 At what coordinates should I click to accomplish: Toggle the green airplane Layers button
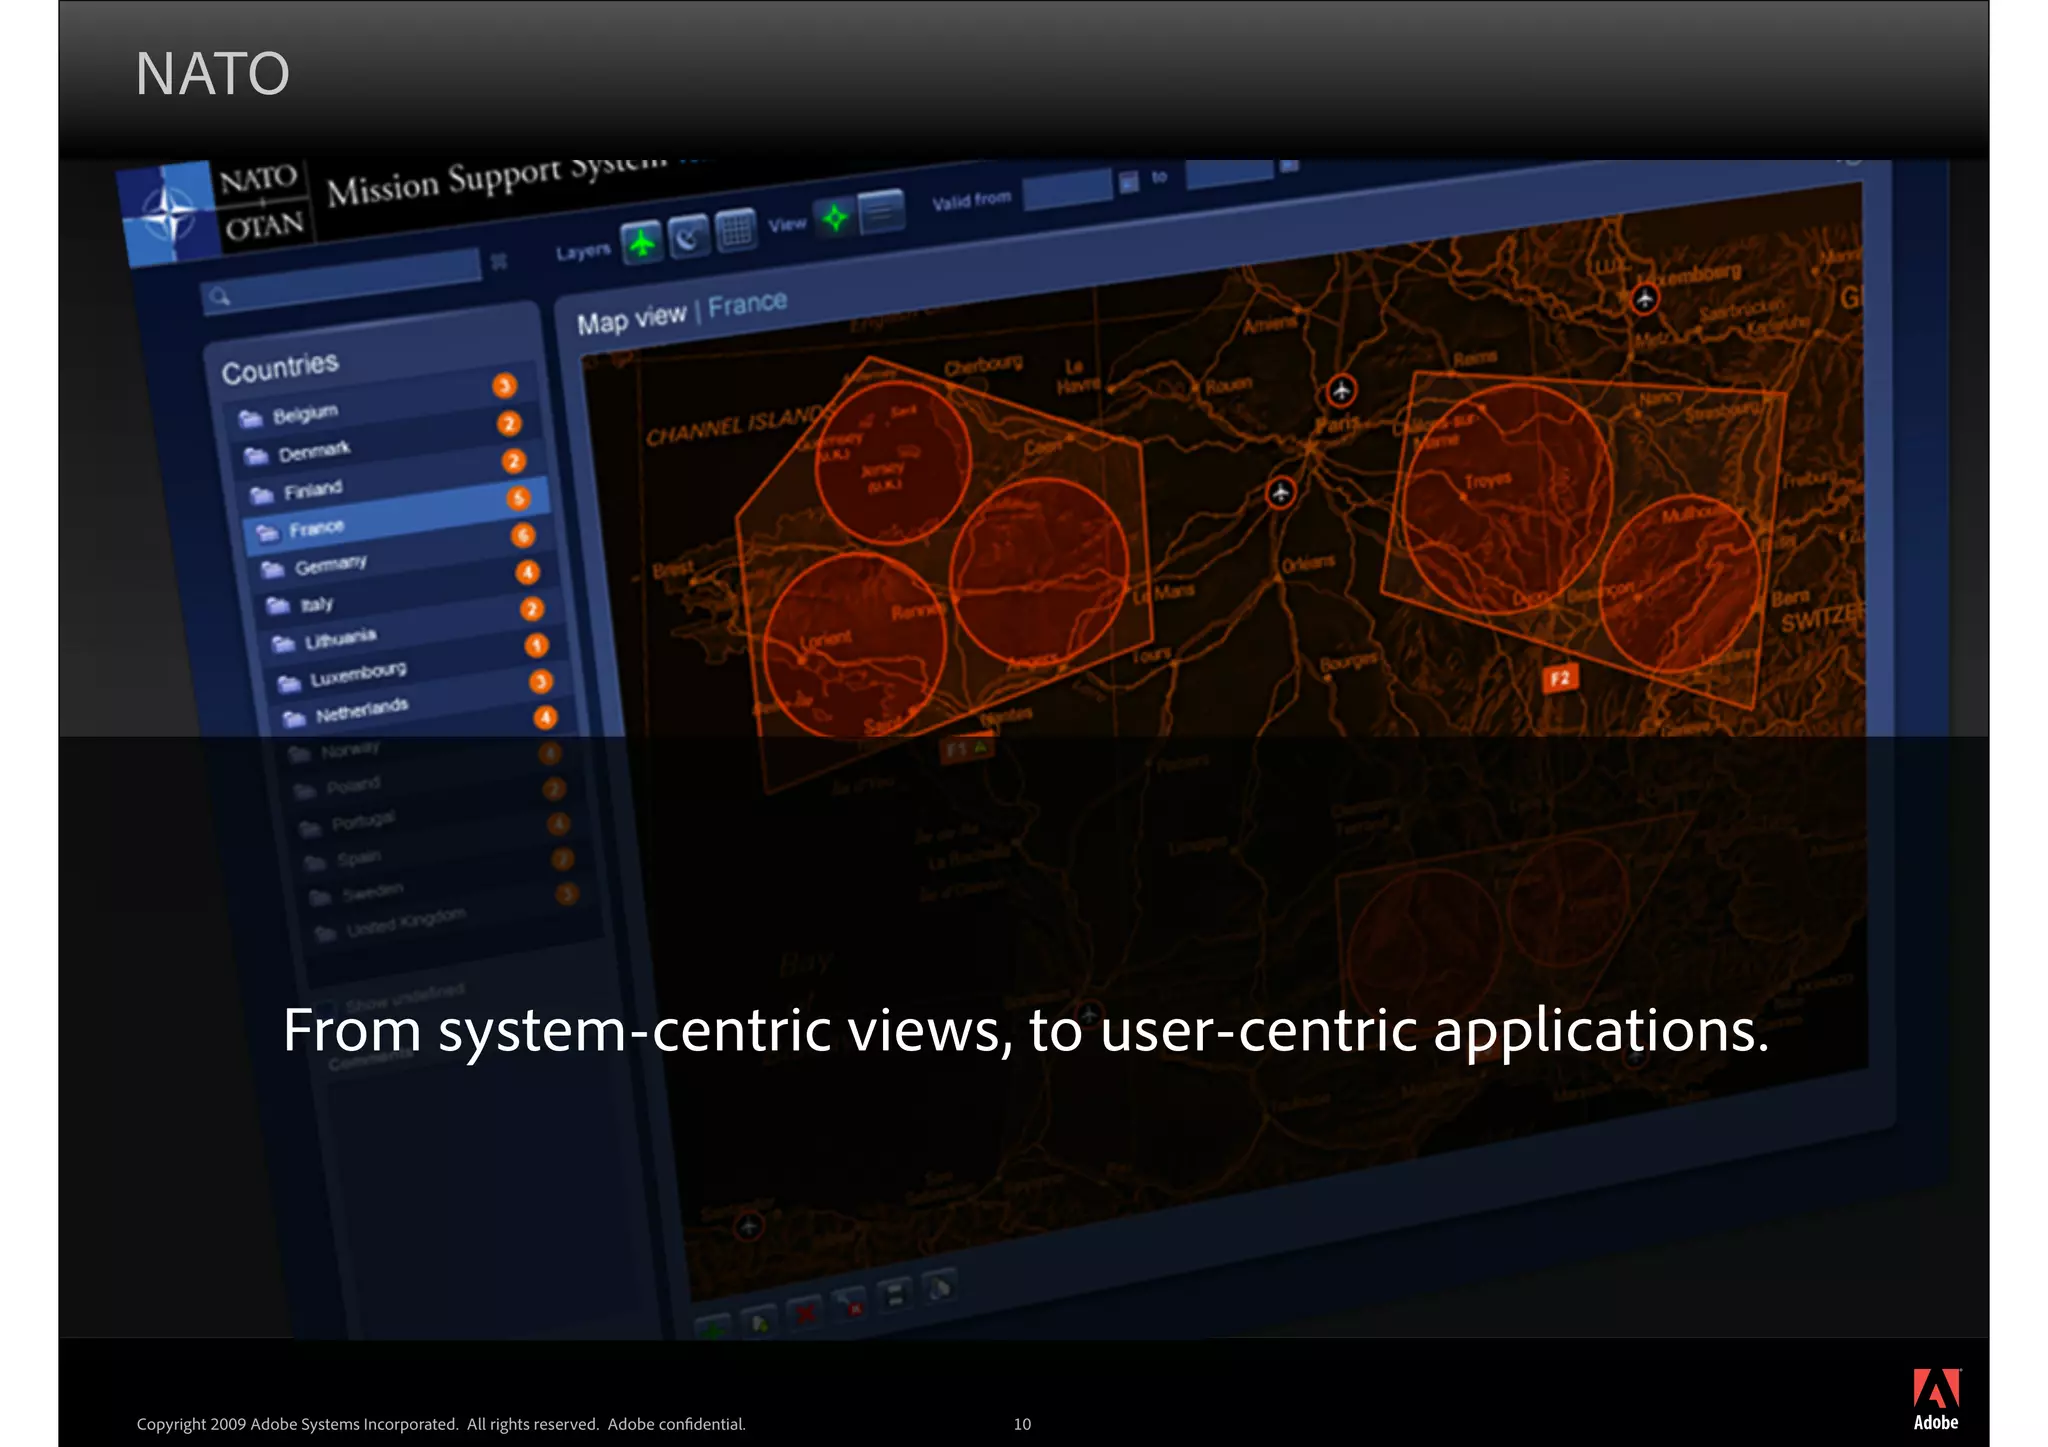pyautogui.click(x=642, y=243)
